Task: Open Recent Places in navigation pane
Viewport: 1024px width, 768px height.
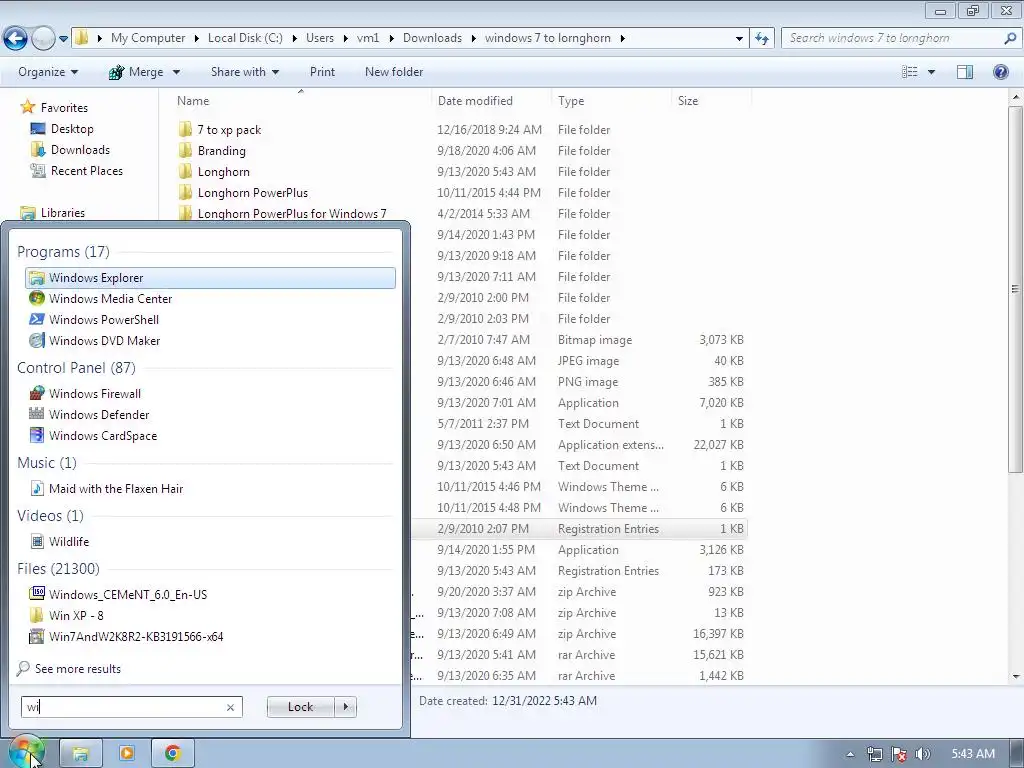Action: 87,170
